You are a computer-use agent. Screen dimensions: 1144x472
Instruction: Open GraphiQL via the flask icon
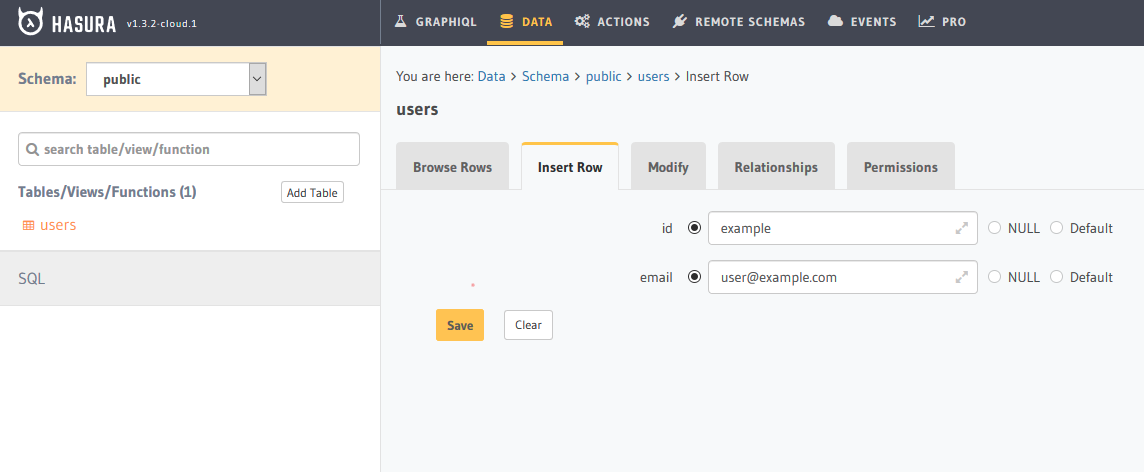[x=400, y=22]
